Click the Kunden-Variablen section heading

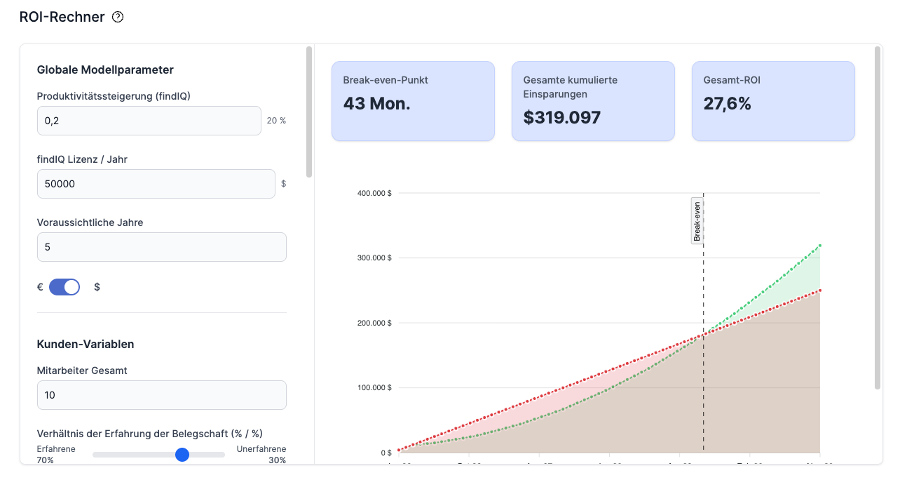tap(85, 344)
